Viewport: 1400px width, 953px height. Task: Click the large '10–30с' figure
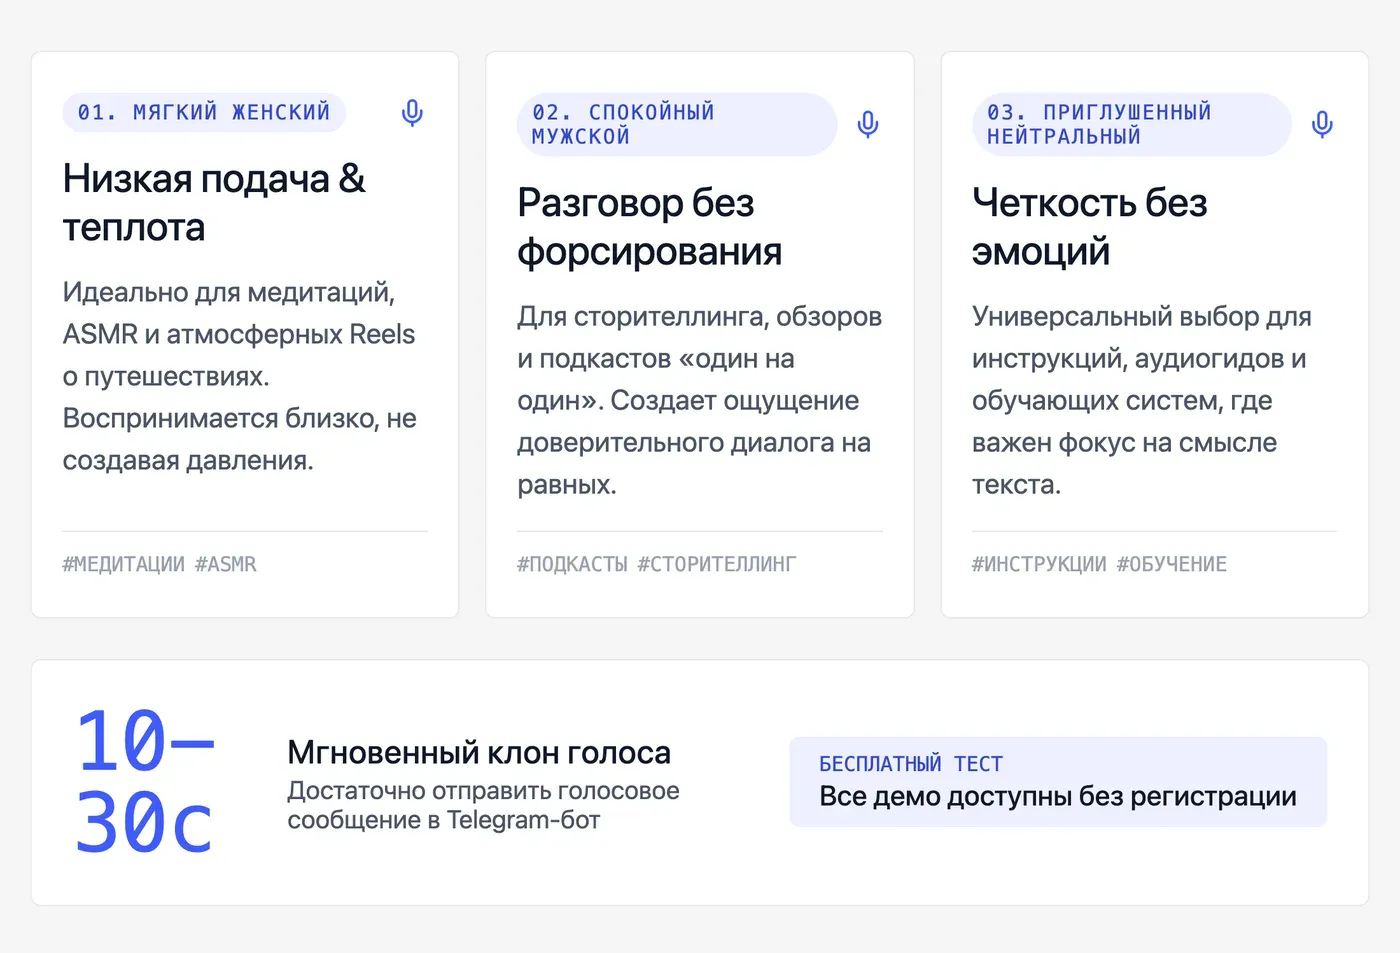146,782
